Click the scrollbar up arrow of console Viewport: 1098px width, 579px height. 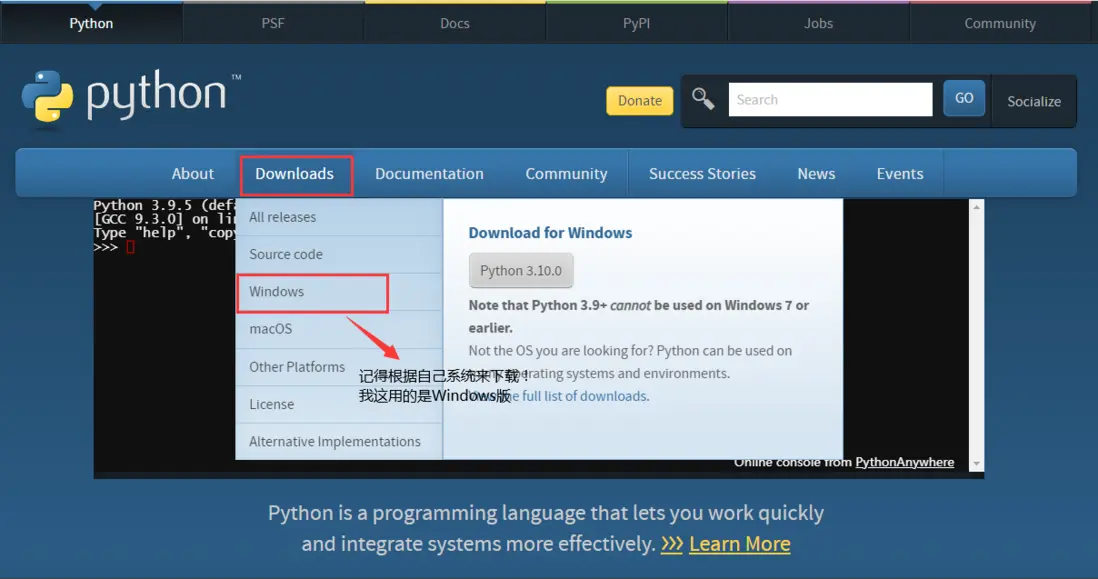tap(976, 207)
